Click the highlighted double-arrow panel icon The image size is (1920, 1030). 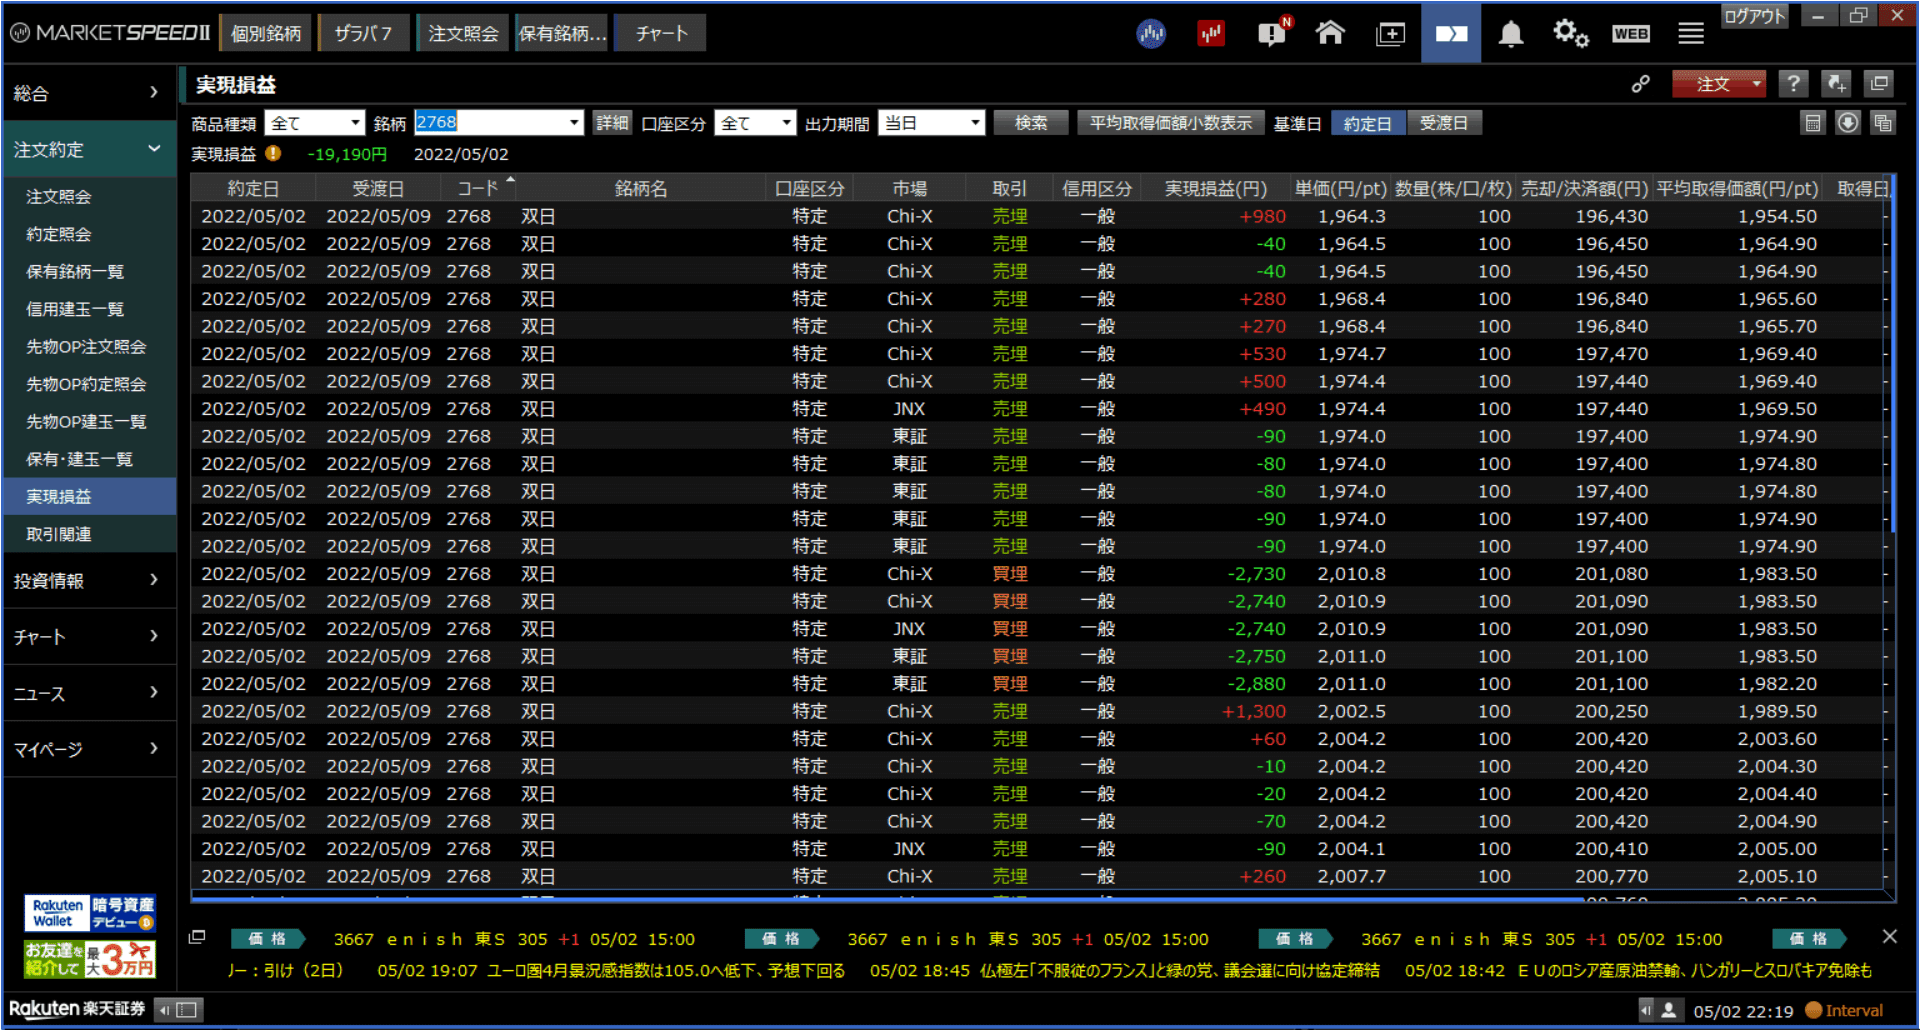(x=1451, y=34)
